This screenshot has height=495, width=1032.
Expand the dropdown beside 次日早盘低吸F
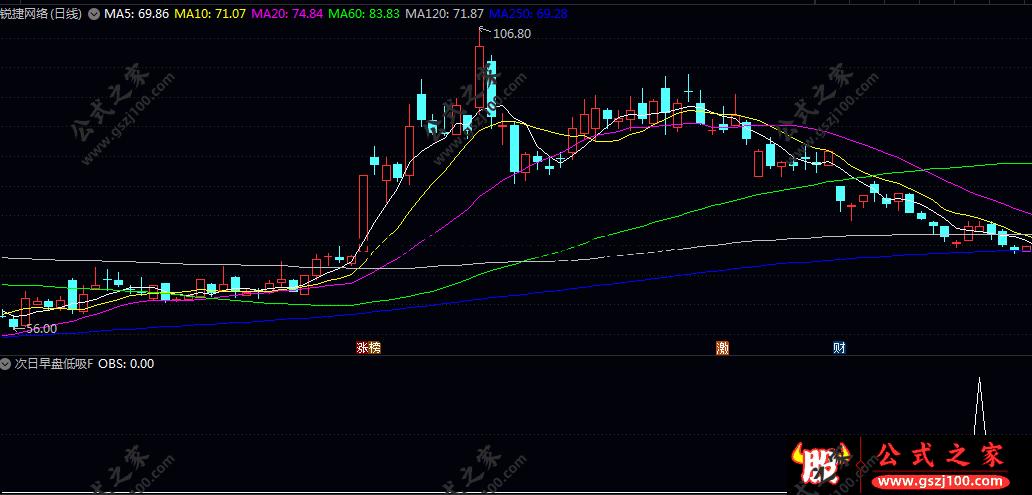click(7, 363)
